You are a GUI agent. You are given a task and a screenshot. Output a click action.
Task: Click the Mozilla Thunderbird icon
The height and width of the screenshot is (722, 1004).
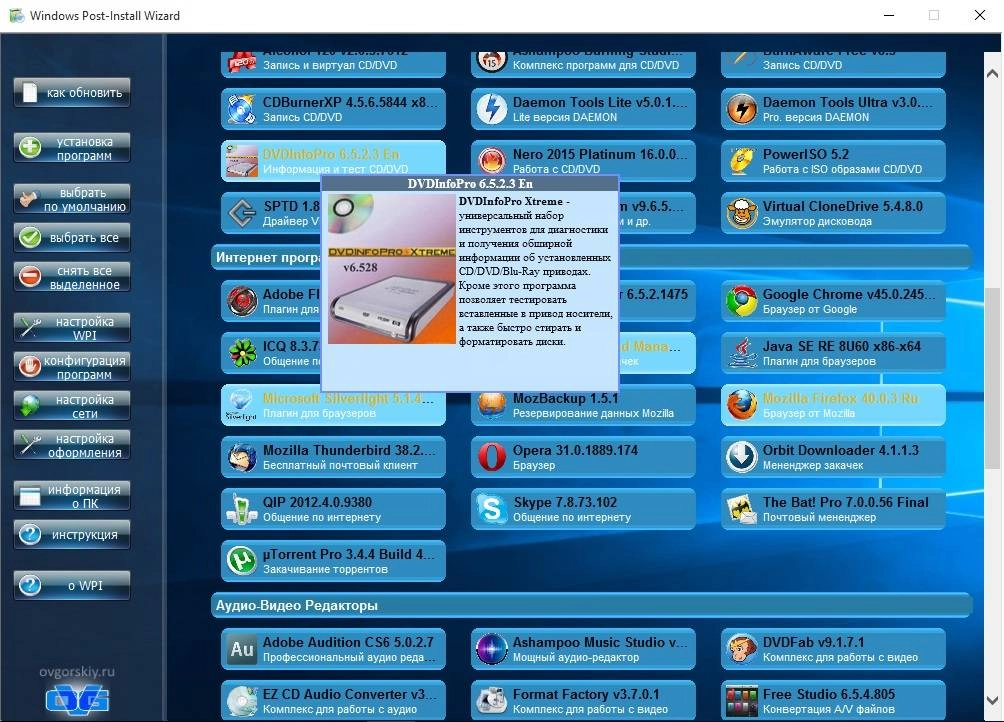click(241, 457)
